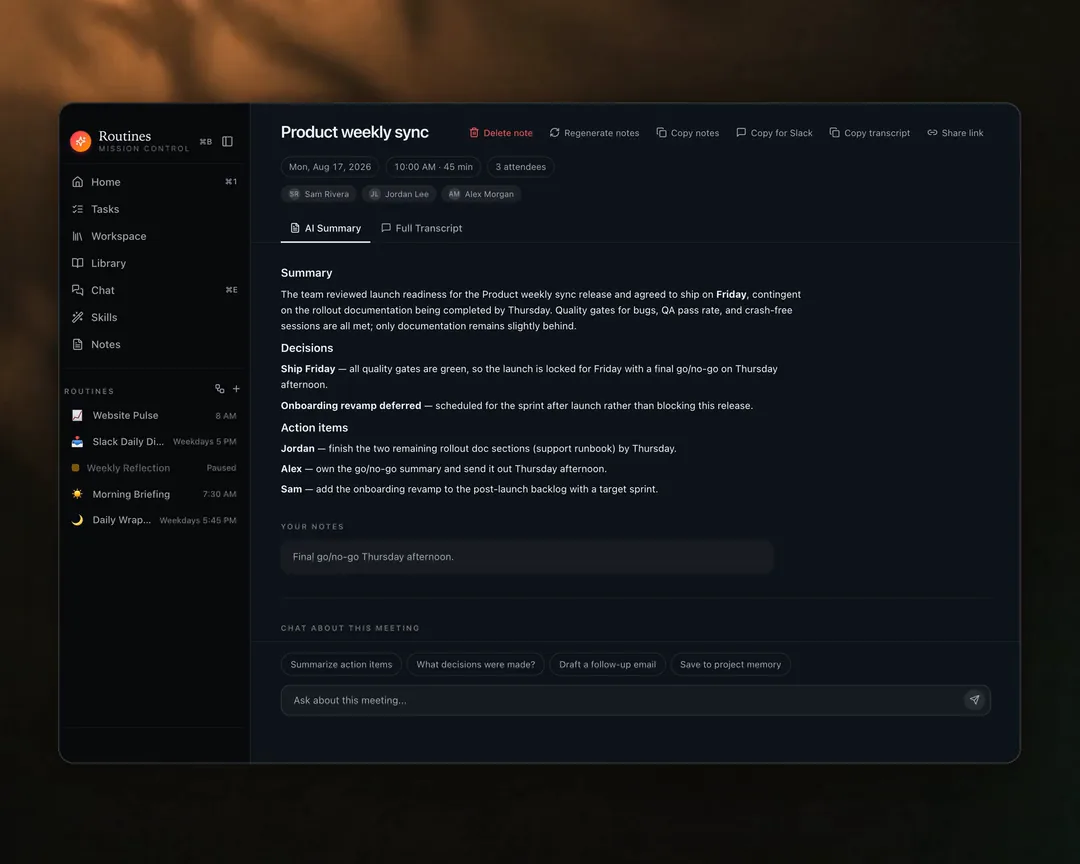
Task: Click the Daily Wrap moon icon
Action: pyautogui.click(x=77, y=520)
